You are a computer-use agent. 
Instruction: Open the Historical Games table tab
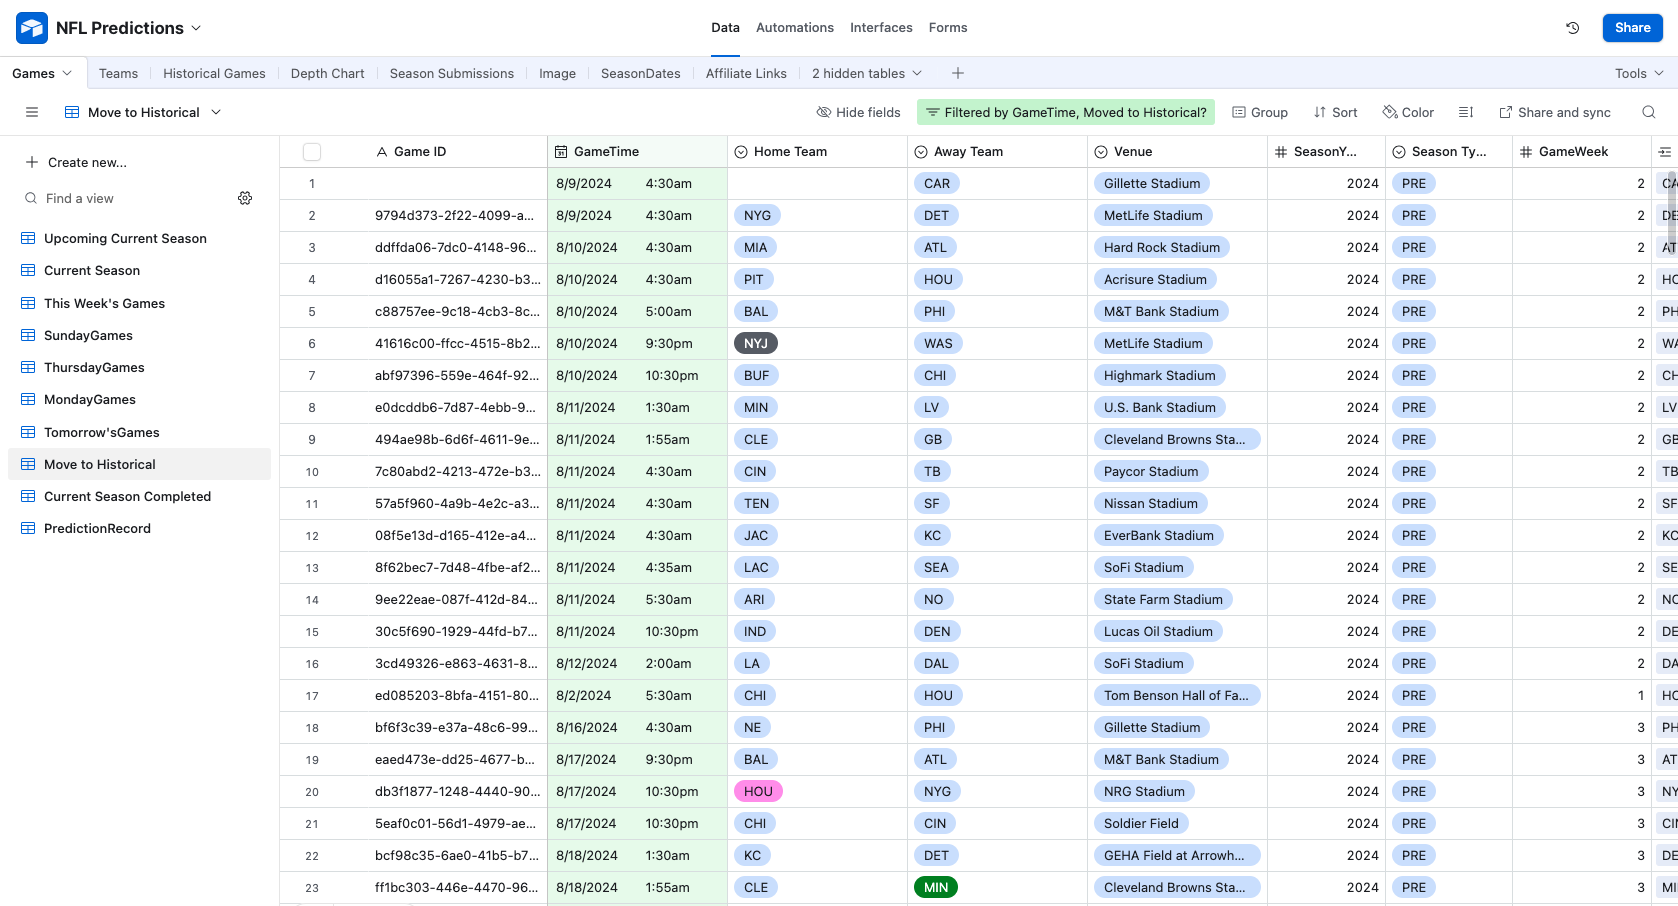[x=214, y=73]
